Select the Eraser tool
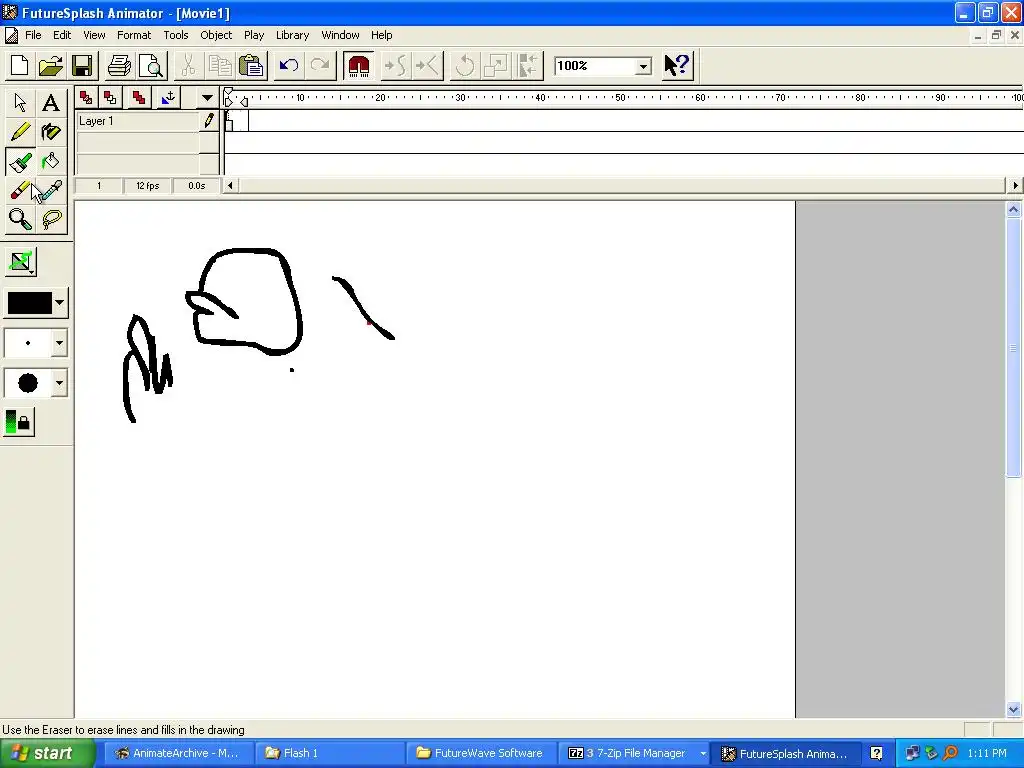 point(20,191)
